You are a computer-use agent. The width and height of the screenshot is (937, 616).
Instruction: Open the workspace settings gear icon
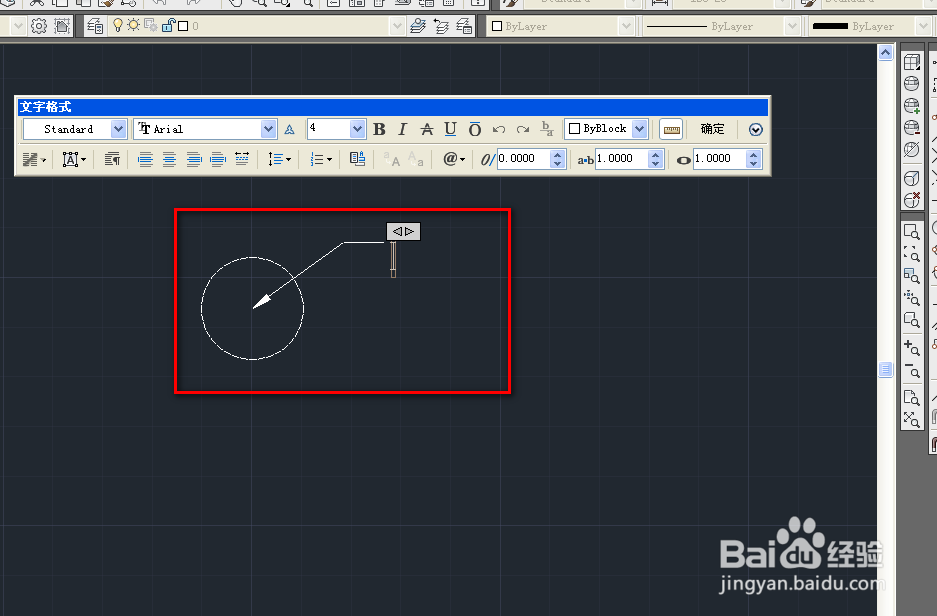point(39,26)
